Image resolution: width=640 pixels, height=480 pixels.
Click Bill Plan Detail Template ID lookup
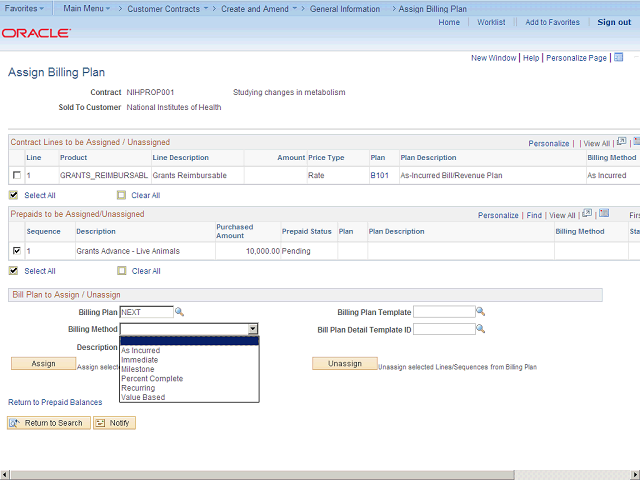tap(480, 328)
